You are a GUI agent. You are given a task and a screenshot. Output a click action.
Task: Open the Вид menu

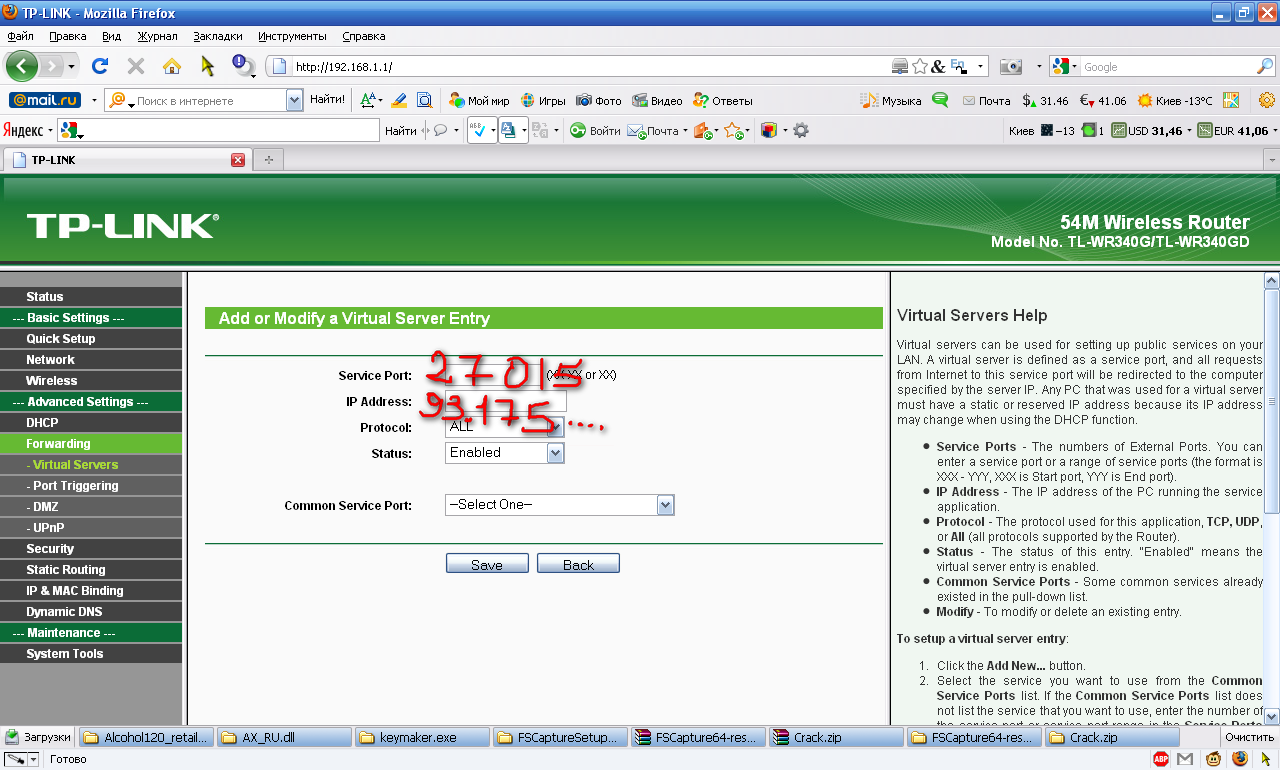(x=111, y=36)
